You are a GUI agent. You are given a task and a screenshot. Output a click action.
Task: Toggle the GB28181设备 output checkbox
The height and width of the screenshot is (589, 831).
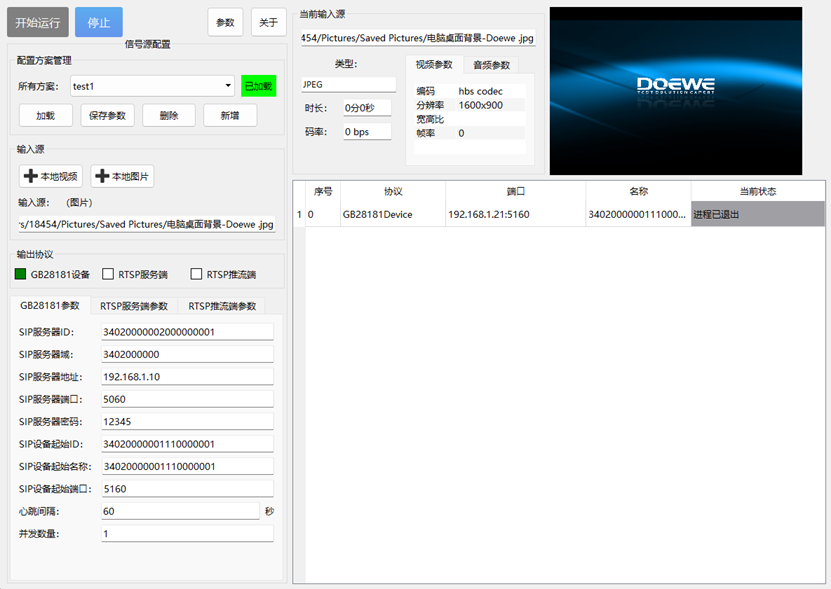(x=21, y=274)
